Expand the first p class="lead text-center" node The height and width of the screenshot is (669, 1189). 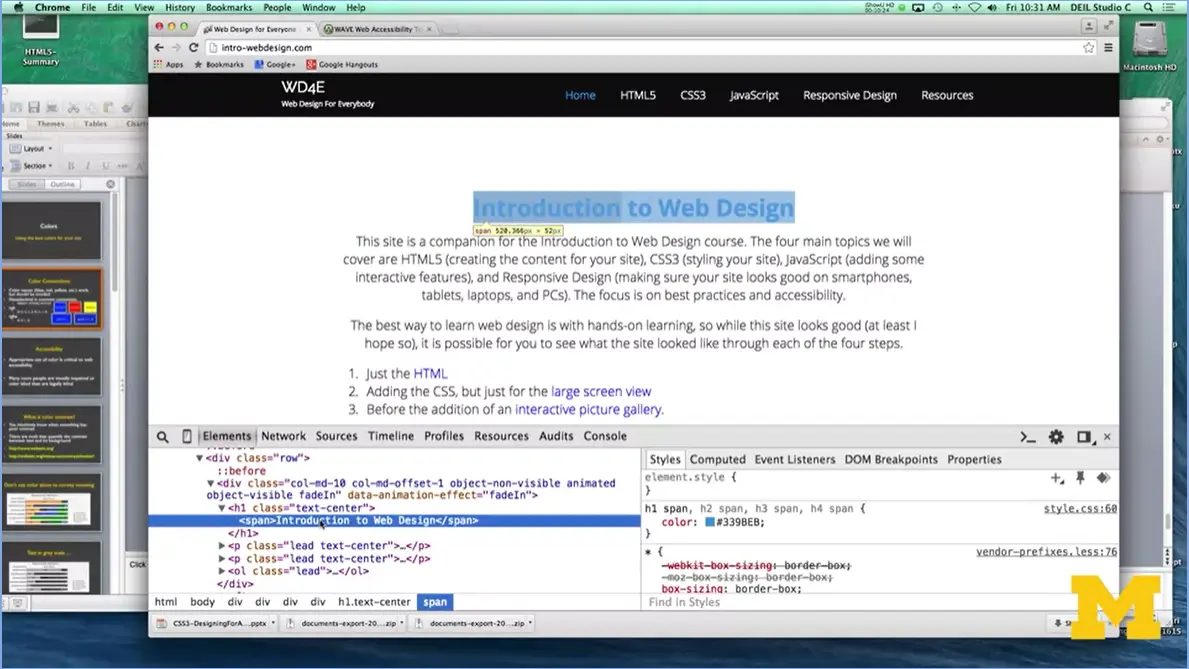click(x=221, y=546)
